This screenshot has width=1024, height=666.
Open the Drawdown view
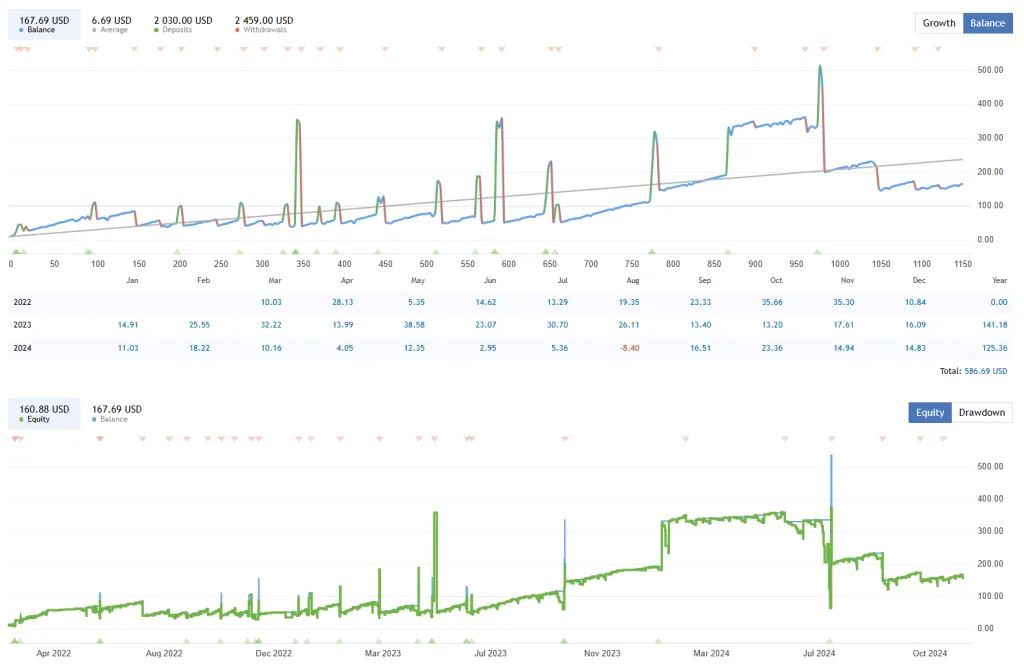click(x=981, y=412)
